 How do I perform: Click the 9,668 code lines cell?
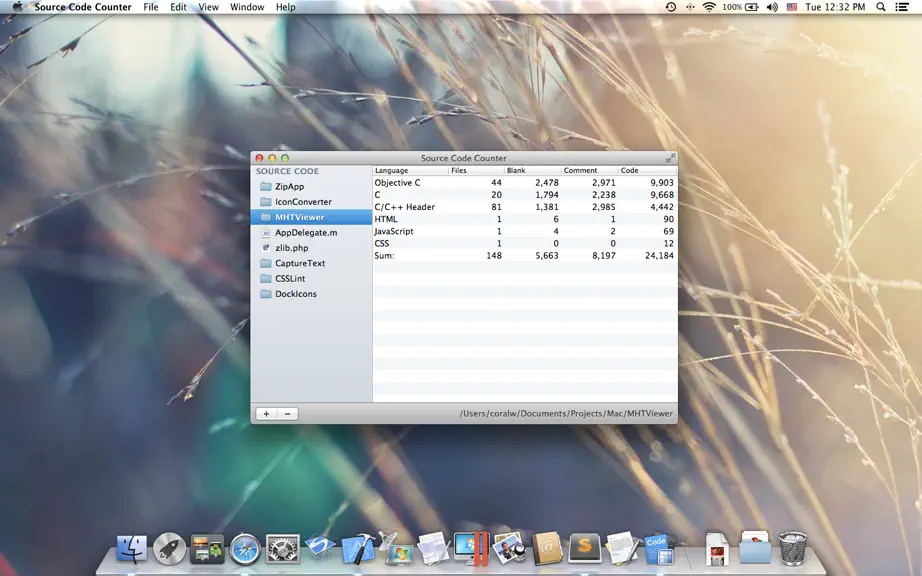[x=662, y=195]
